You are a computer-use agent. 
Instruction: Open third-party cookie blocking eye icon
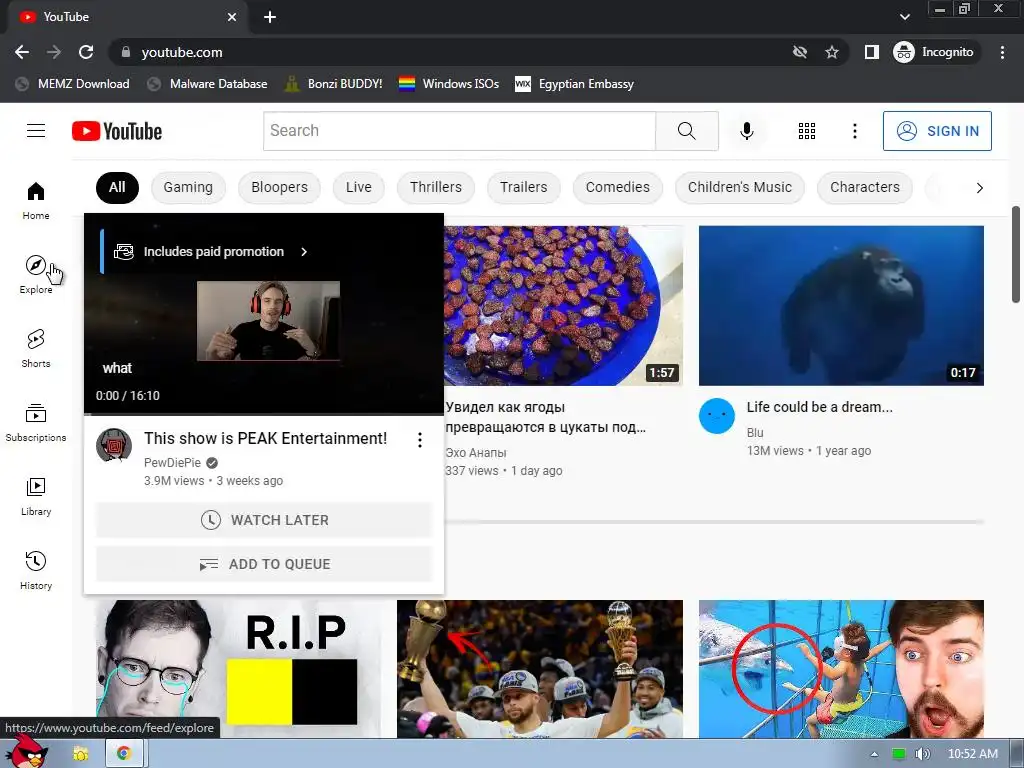pos(799,52)
